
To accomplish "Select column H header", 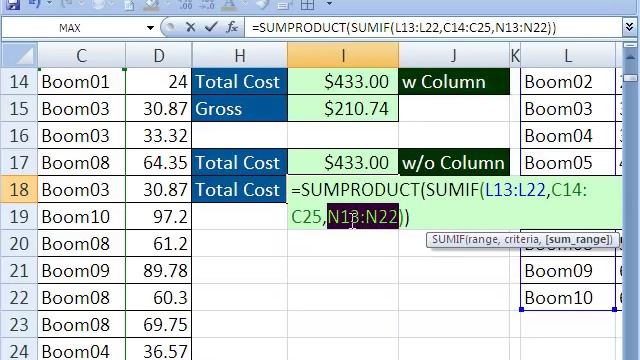I will coord(240,56).
